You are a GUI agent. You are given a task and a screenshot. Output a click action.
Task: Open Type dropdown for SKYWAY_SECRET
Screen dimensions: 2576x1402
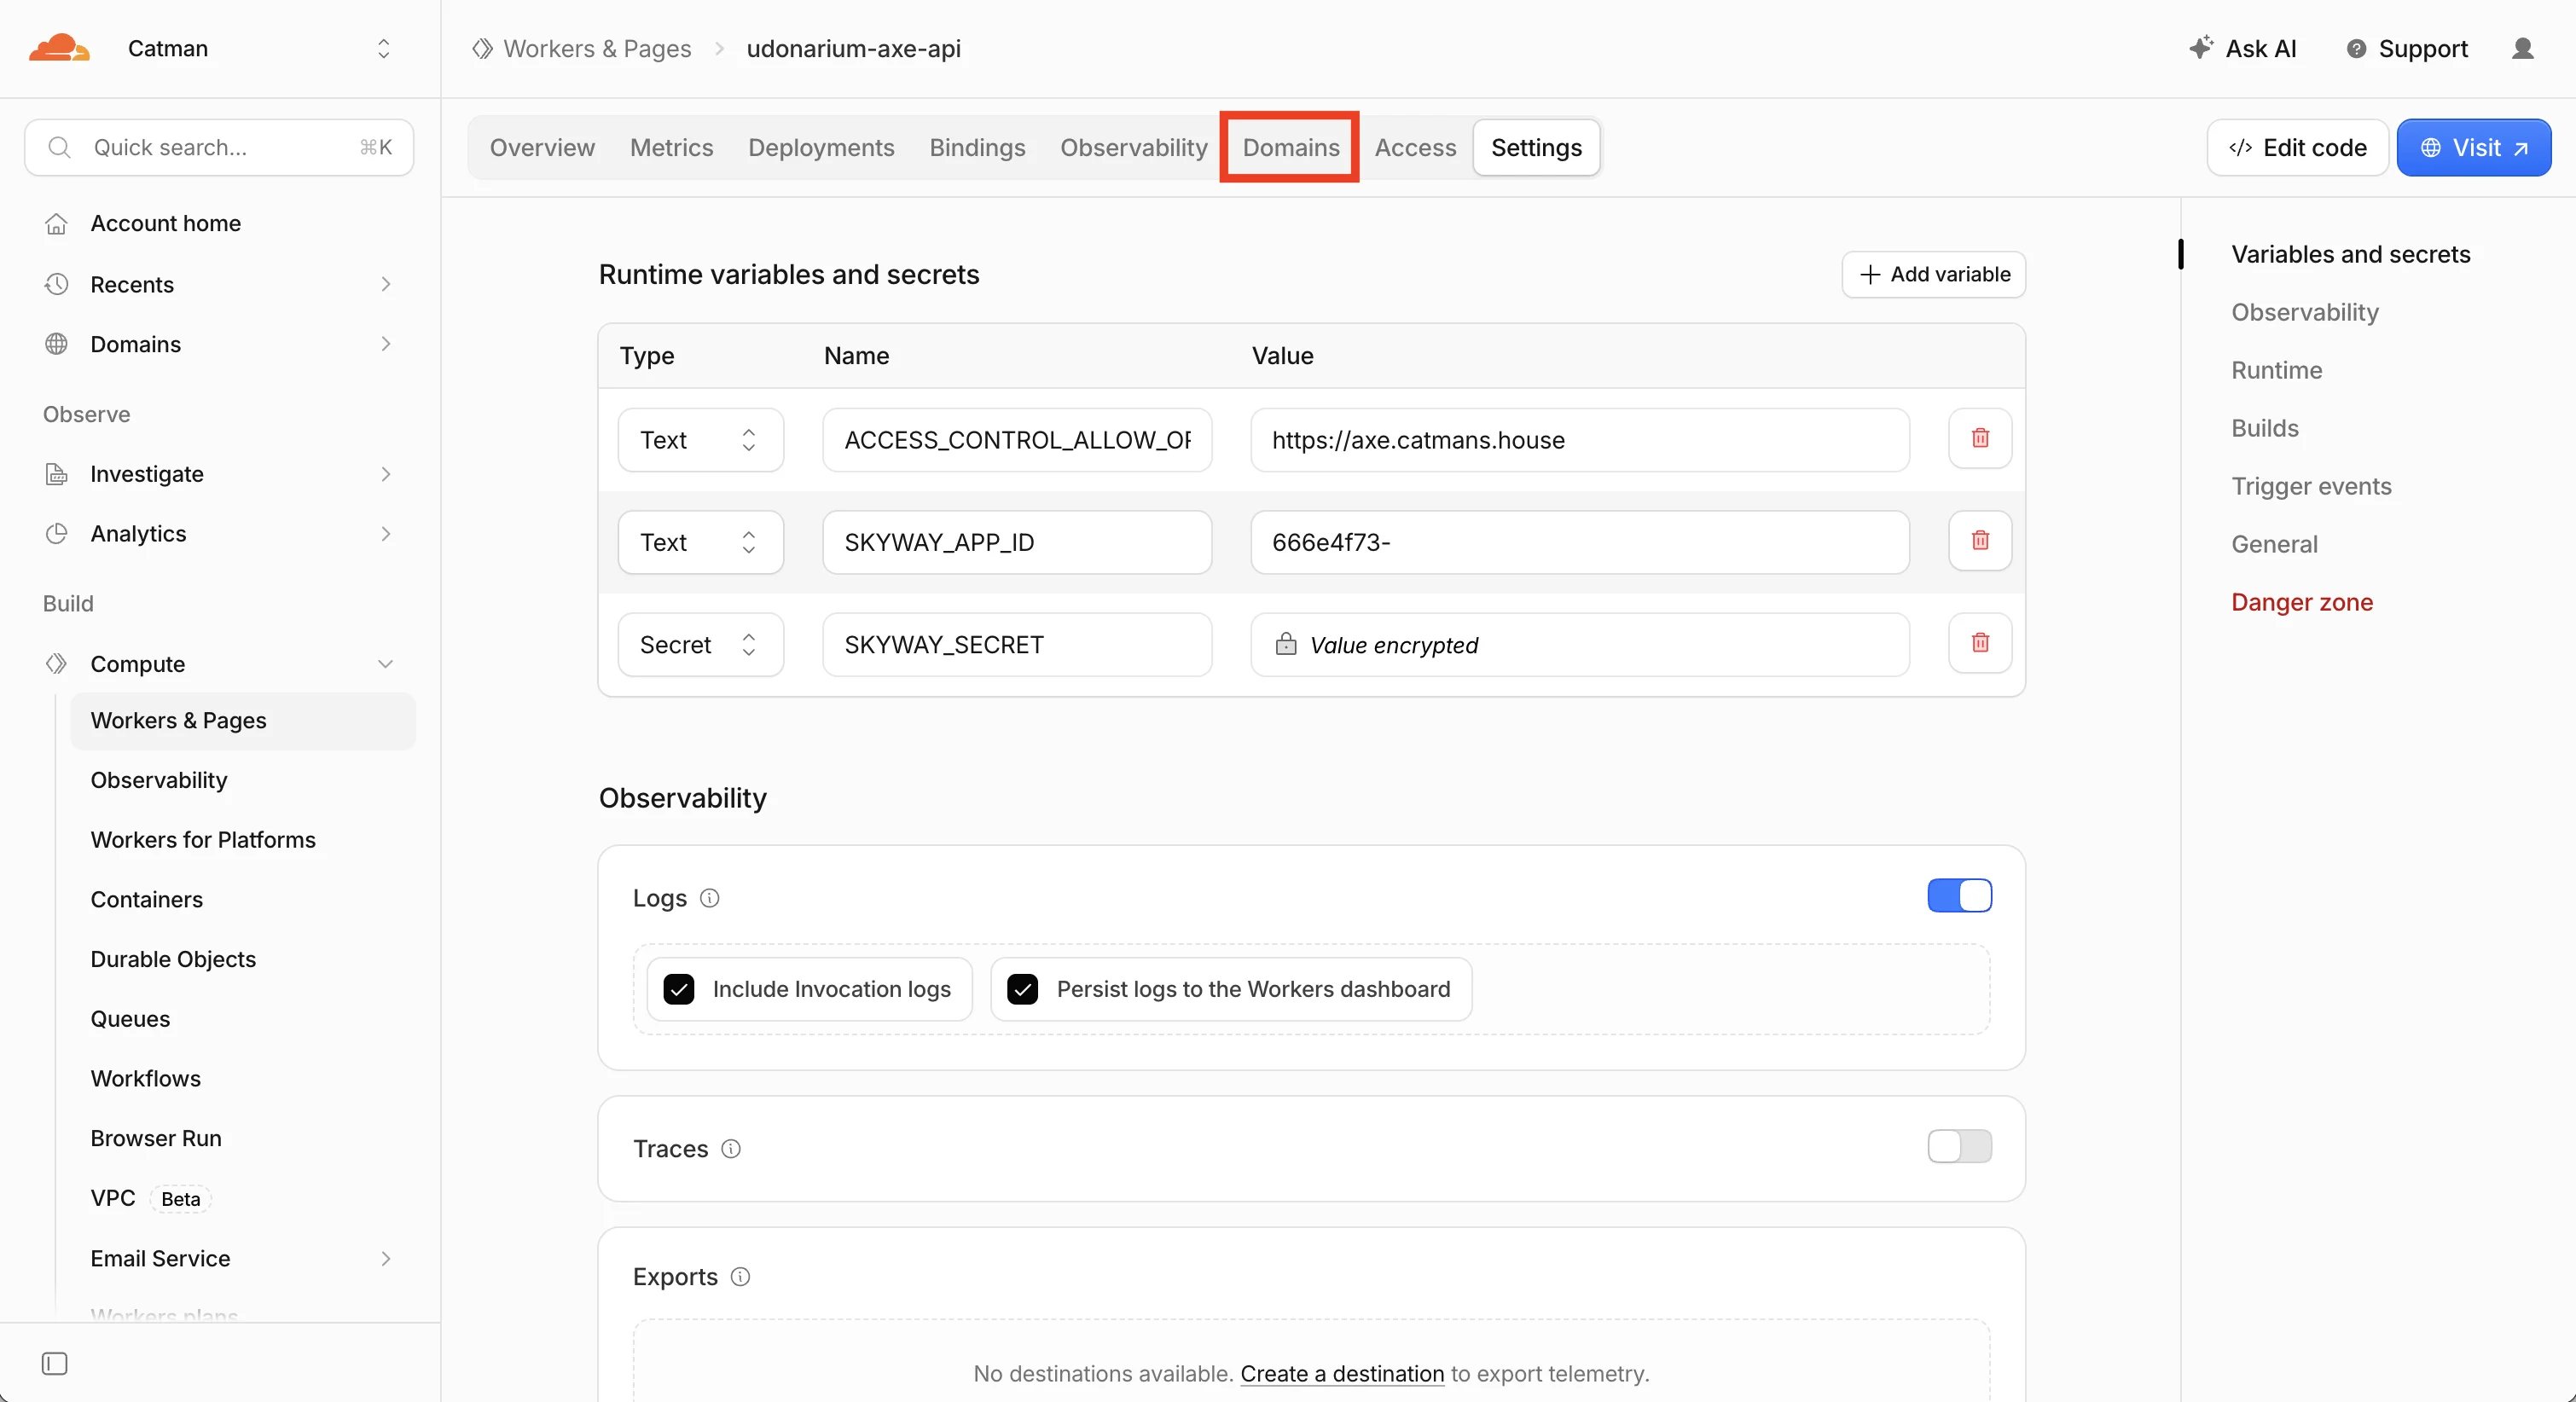coord(700,644)
